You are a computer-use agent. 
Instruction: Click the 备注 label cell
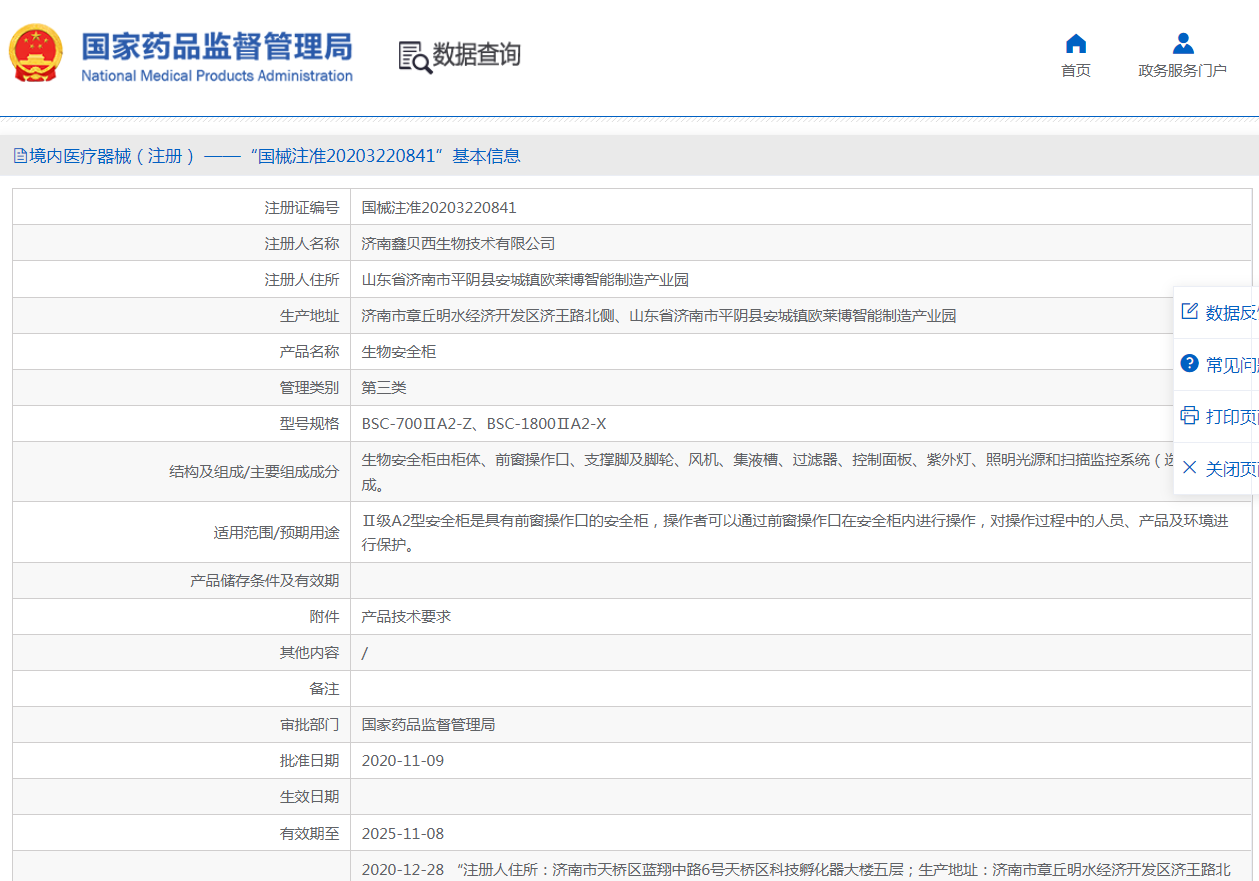pyautogui.click(x=181, y=689)
